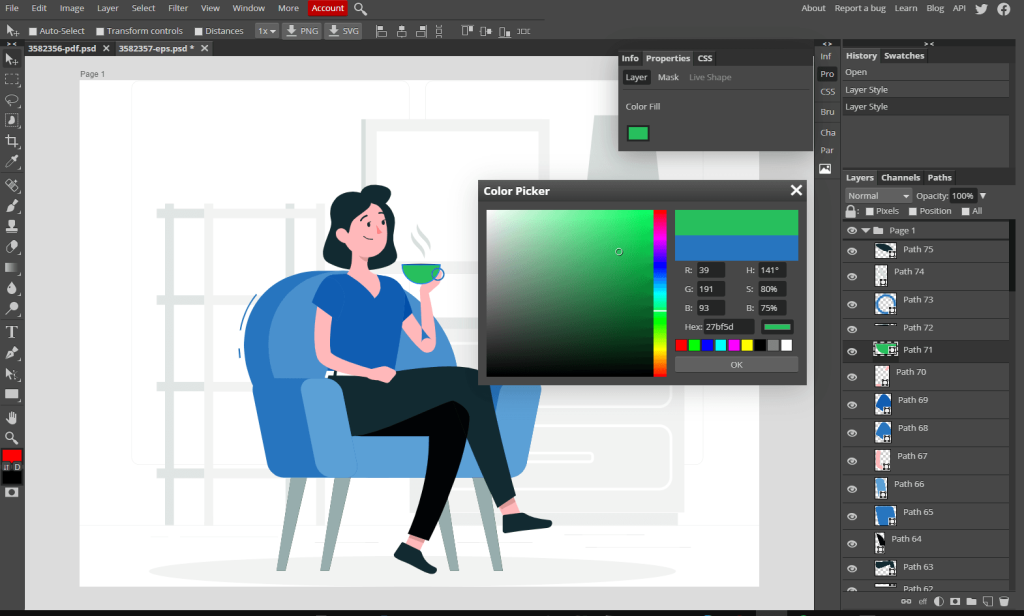Click the red foreground color swatch
This screenshot has width=1024, height=616.
[12, 455]
